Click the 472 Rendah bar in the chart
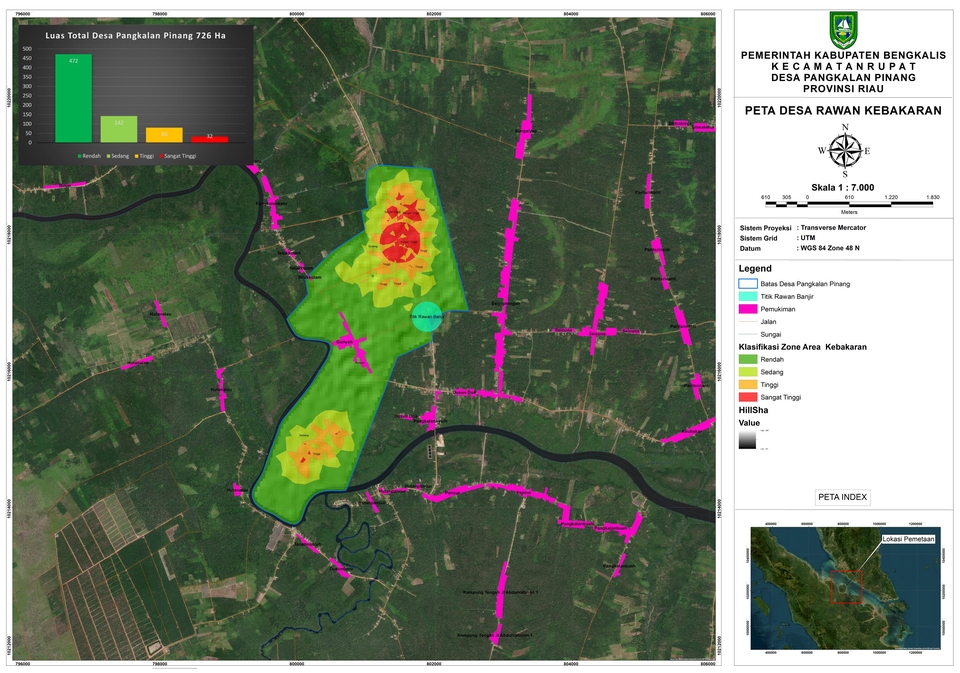Screen dimensions: 960x673 73,99
